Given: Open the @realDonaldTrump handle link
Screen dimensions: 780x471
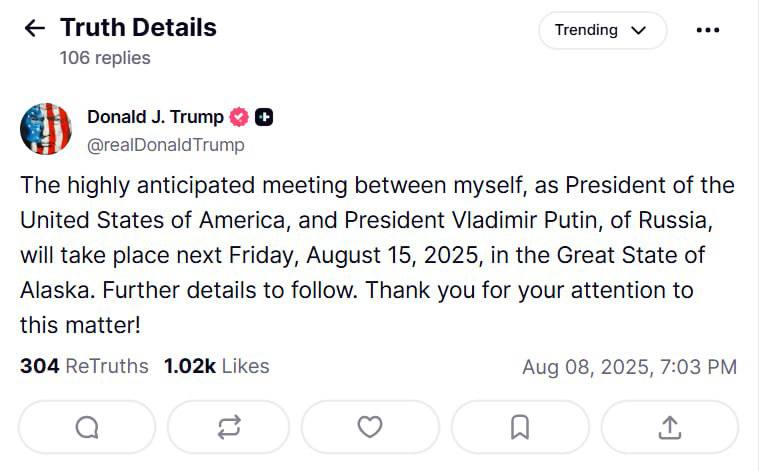Looking at the screenshot, I should click(x=166, y=145).
